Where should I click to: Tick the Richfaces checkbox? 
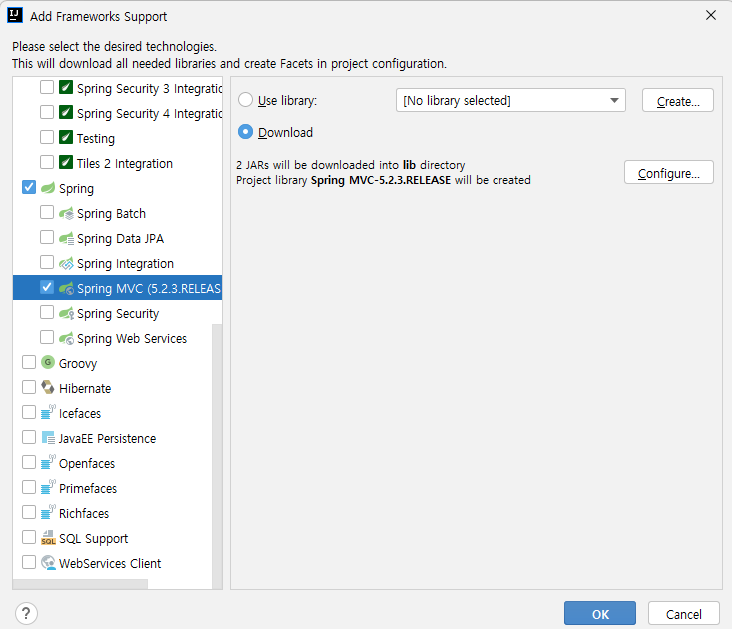[29, 512]
